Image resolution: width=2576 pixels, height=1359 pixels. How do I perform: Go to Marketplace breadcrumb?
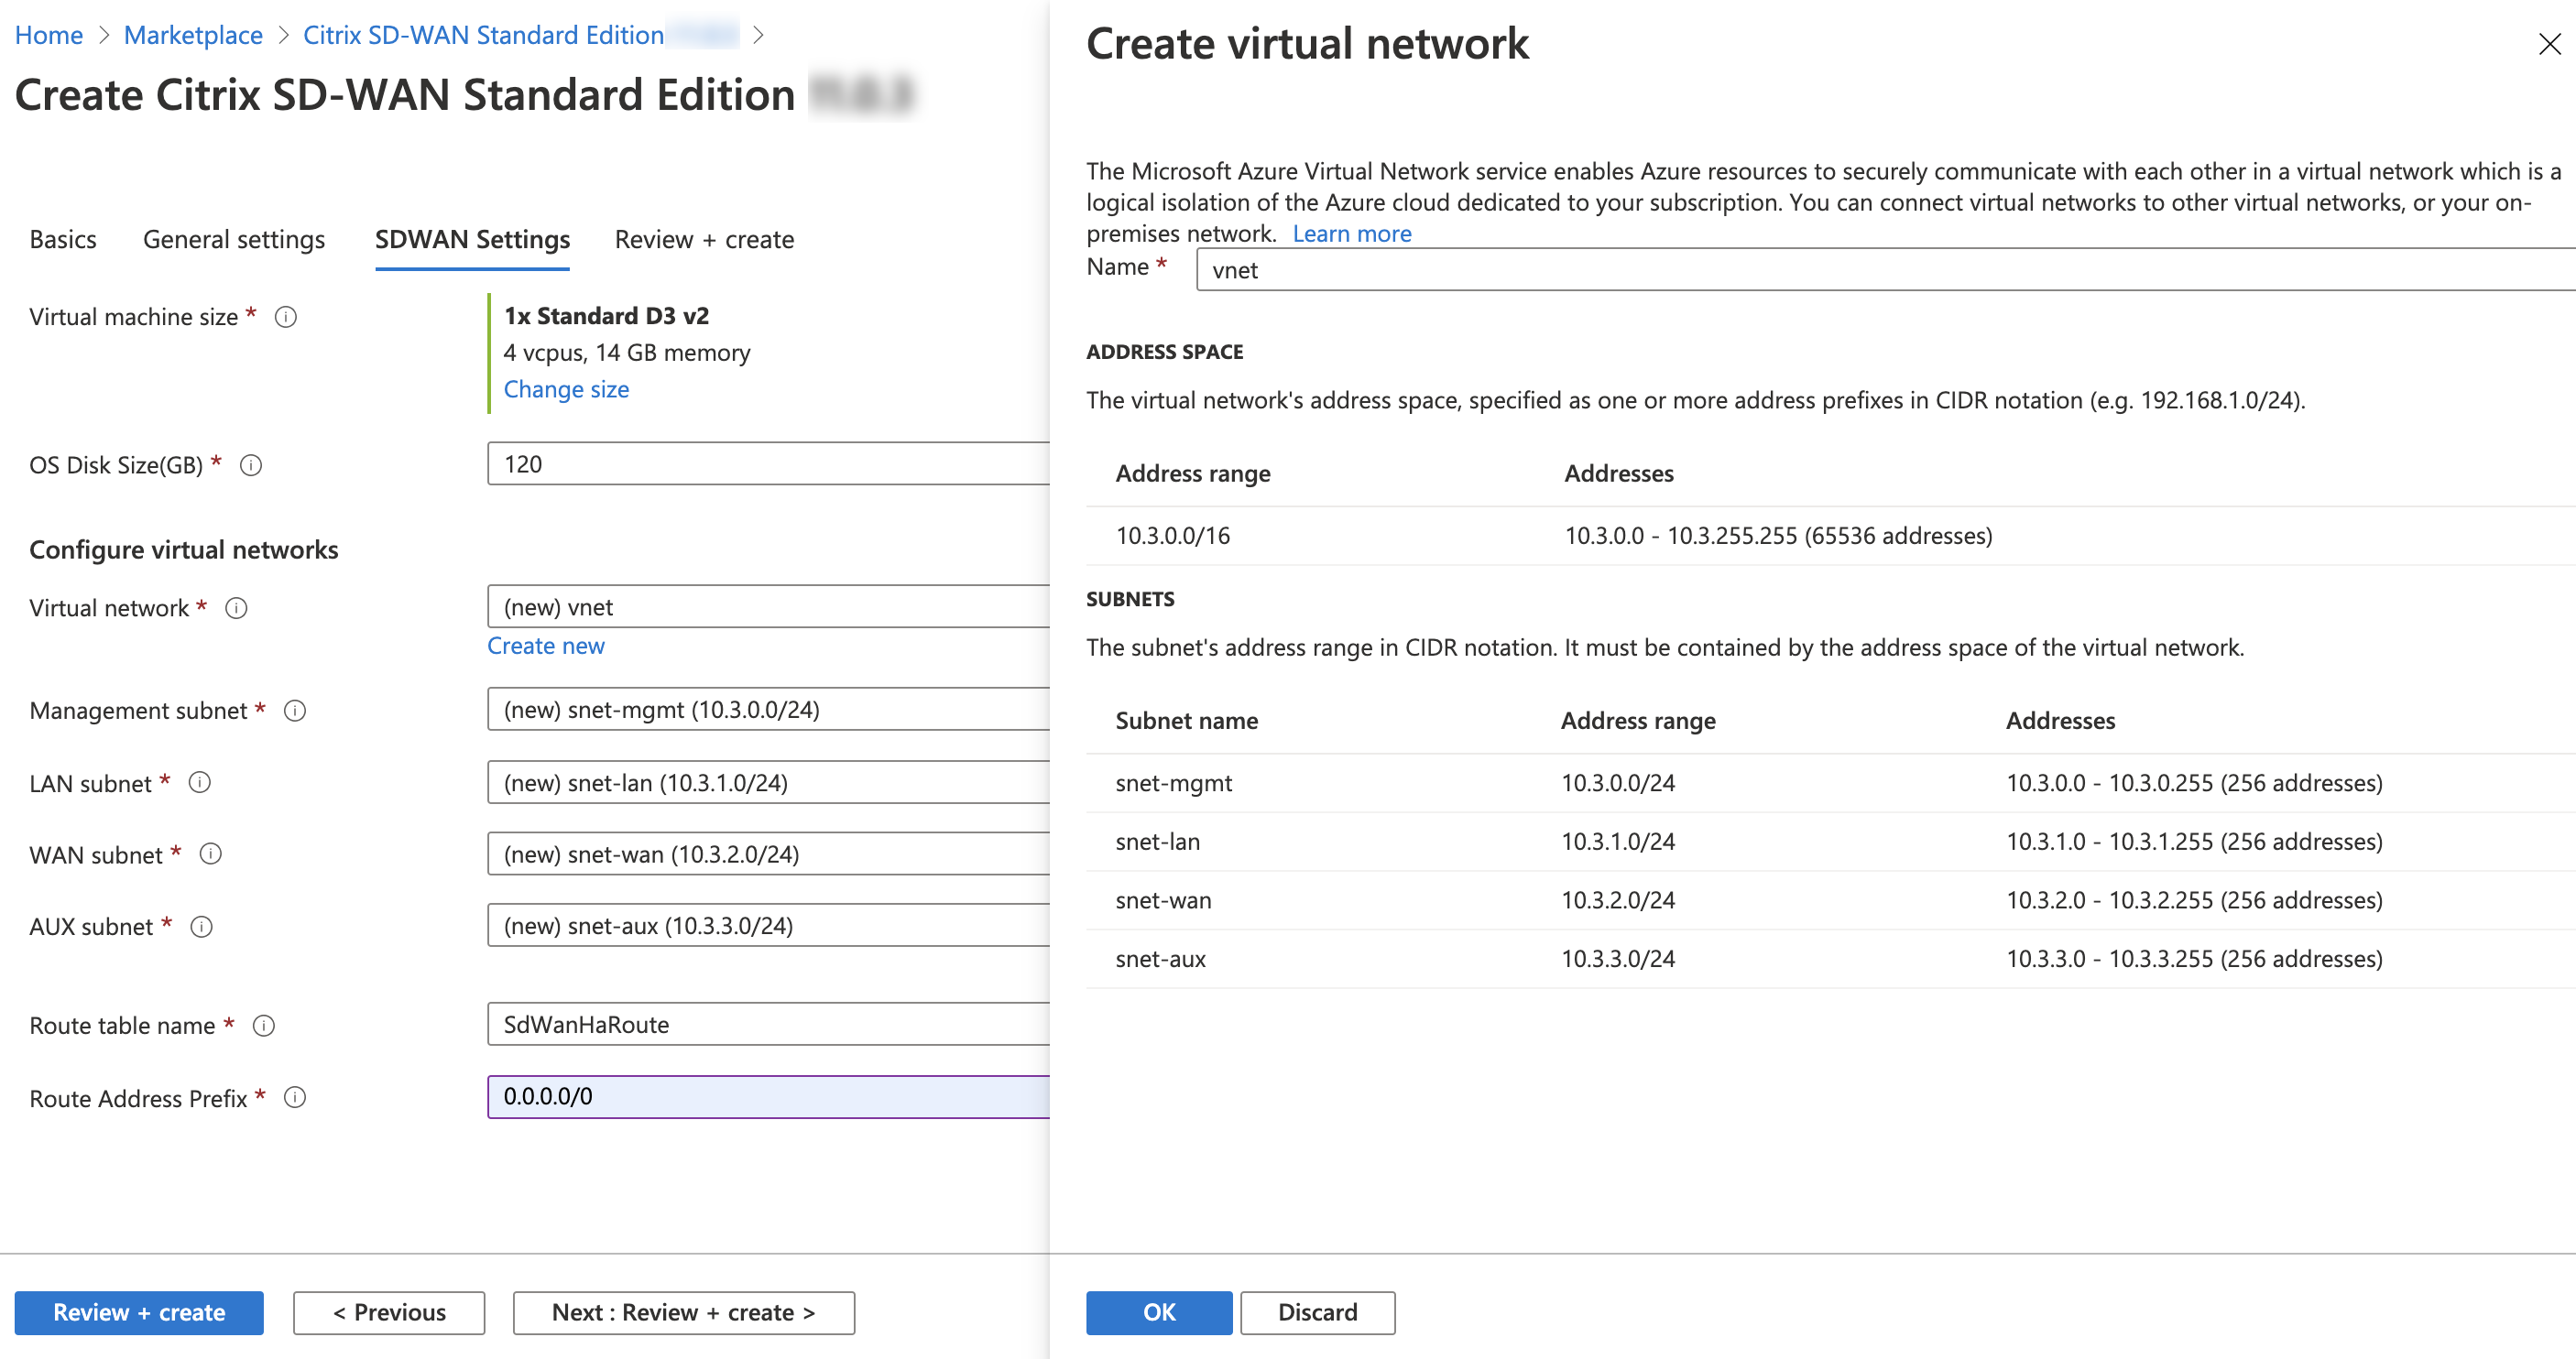pos(193,36)
